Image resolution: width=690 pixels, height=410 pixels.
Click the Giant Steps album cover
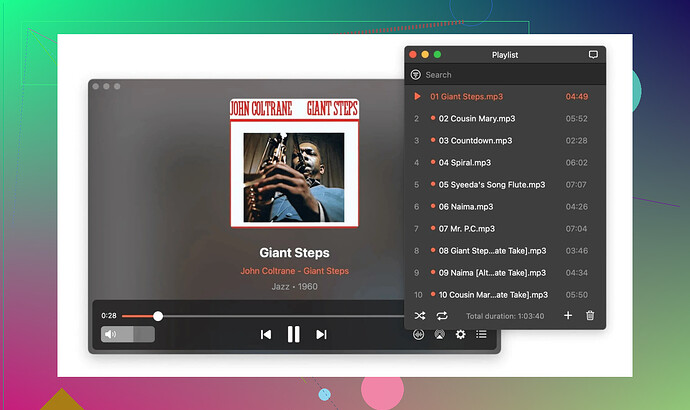point(294,163)
